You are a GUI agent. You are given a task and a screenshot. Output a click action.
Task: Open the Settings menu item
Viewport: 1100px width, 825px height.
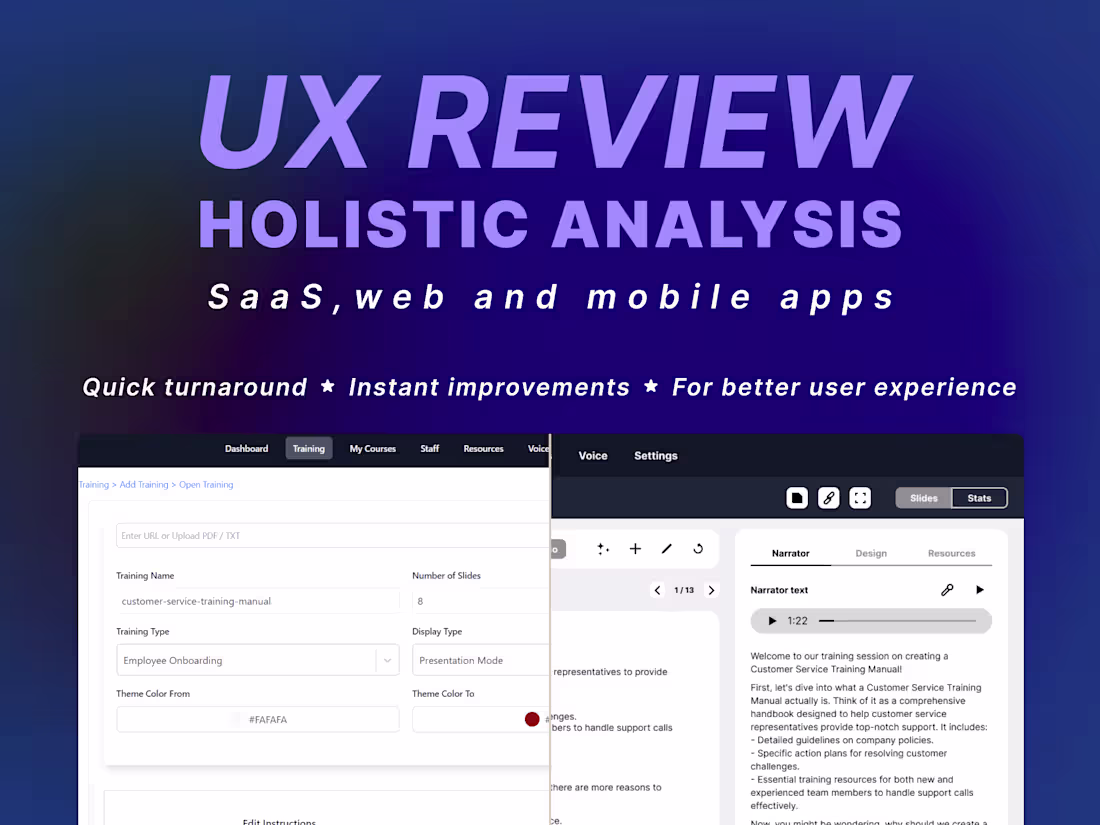tap(655, 455)
